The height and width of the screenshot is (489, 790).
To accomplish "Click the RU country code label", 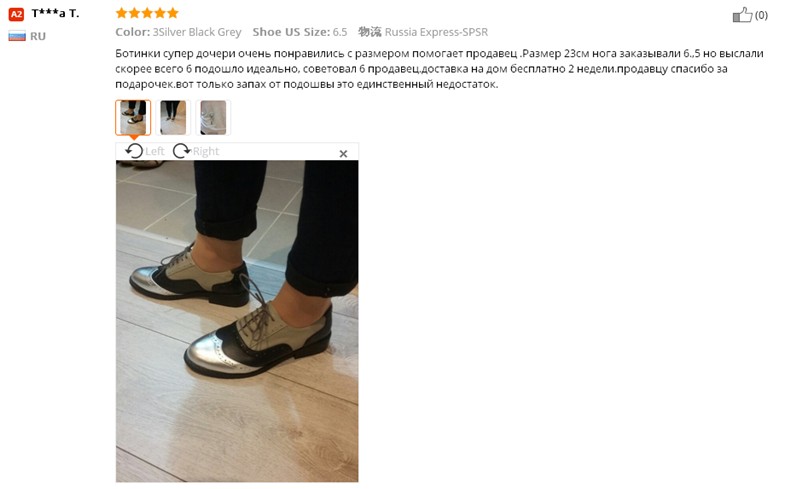I will click(x=38, y=36).
